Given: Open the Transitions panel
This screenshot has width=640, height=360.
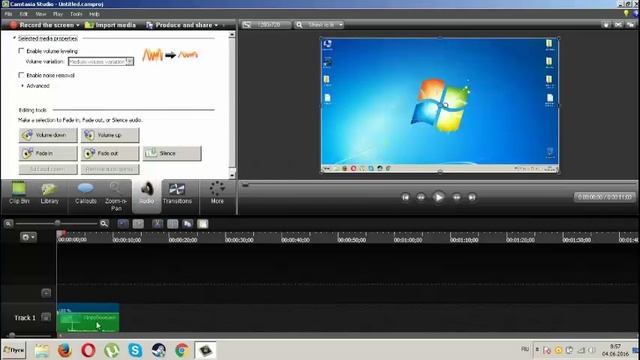Looking at the screenshot, I should (177, 193).
